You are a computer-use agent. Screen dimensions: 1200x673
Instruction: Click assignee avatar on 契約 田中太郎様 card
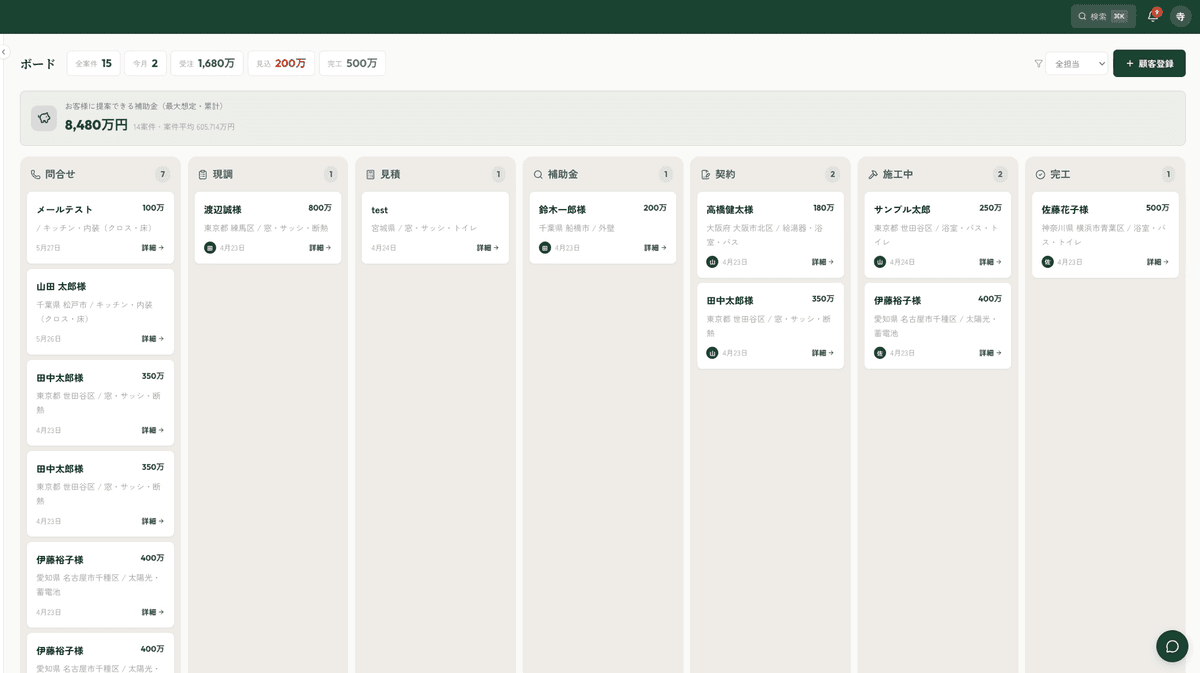click(713, 353)
